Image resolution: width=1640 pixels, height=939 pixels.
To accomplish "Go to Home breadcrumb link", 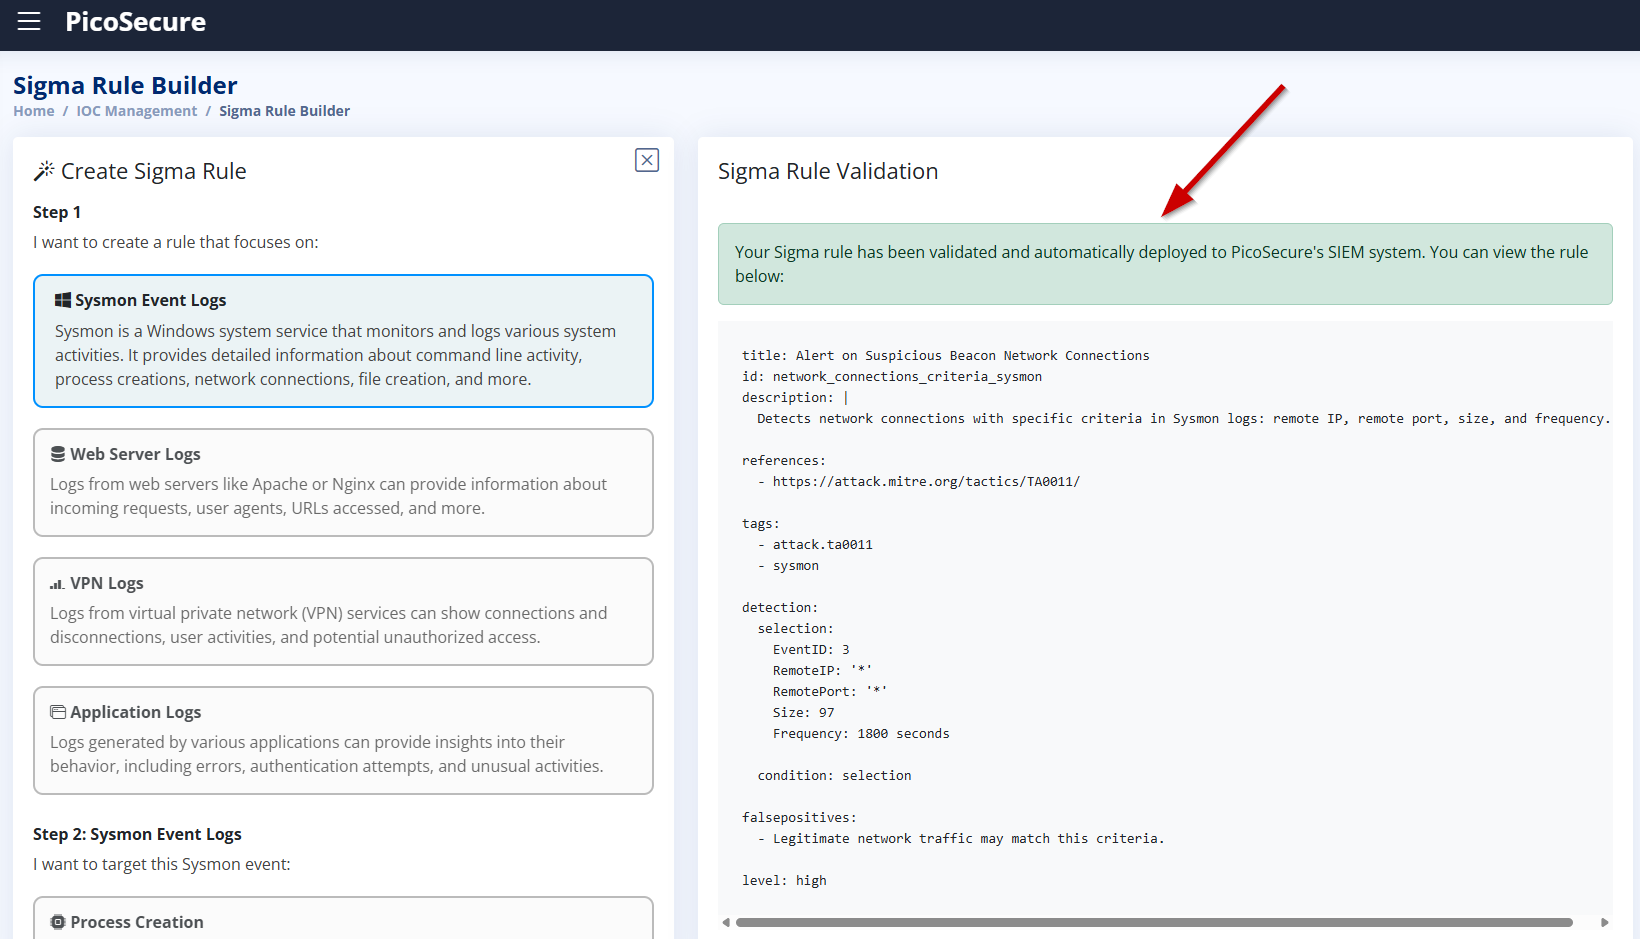I will (x=34, y=111).
